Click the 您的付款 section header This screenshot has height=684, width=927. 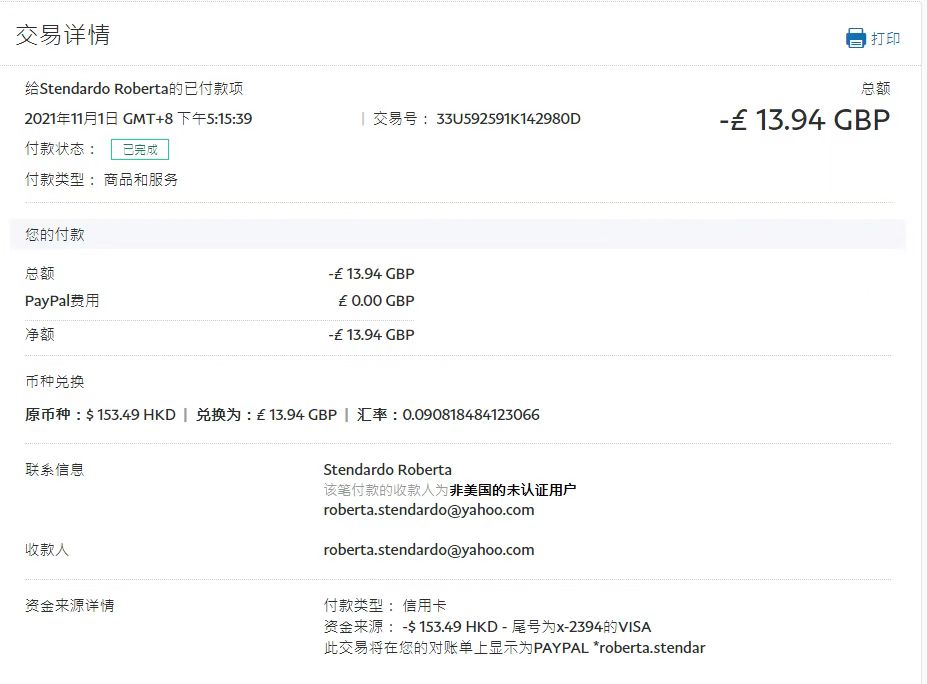[x=55, y=235]
